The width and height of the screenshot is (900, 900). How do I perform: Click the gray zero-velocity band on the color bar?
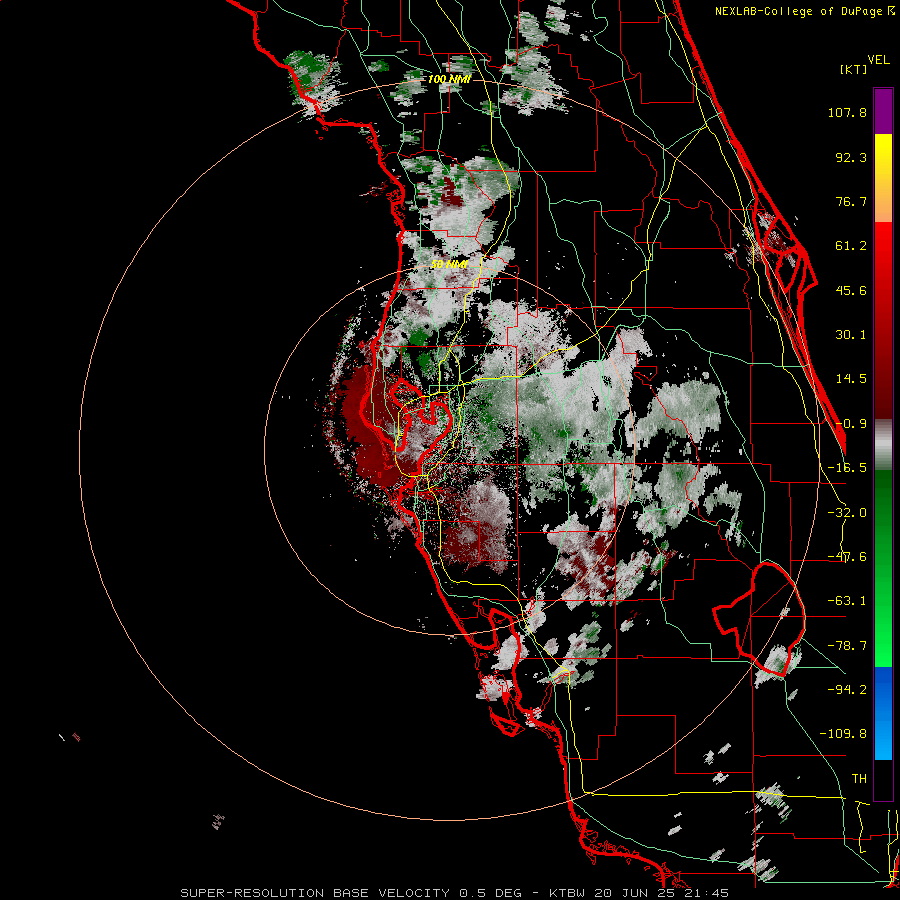[883, 445]
